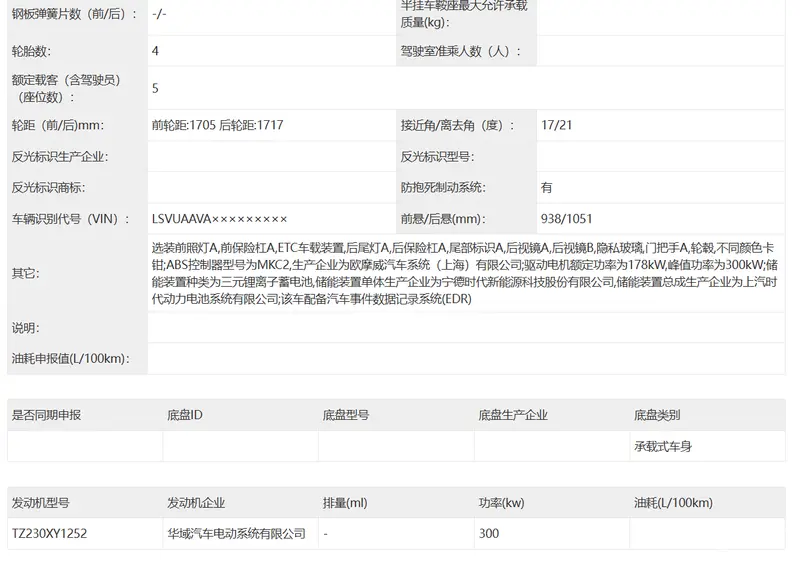Click the 额定载客 seat count value 5
800x561 pixels.
click(x=155, y=88)
